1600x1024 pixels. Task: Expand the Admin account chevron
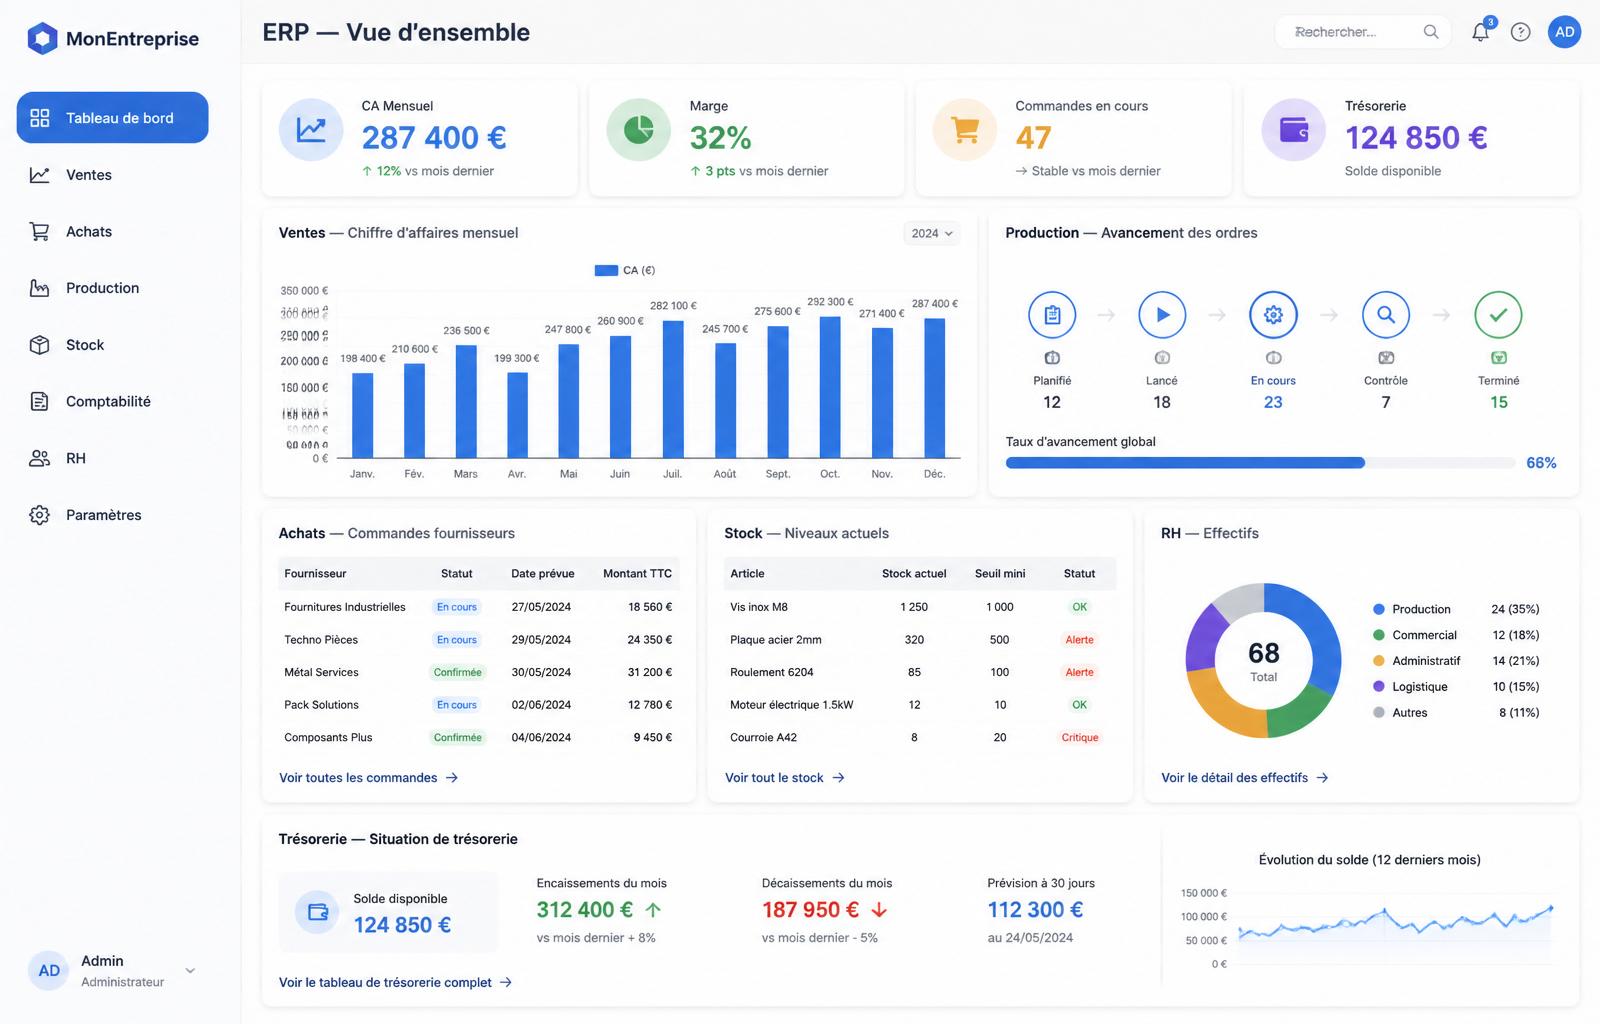[190, 970]
